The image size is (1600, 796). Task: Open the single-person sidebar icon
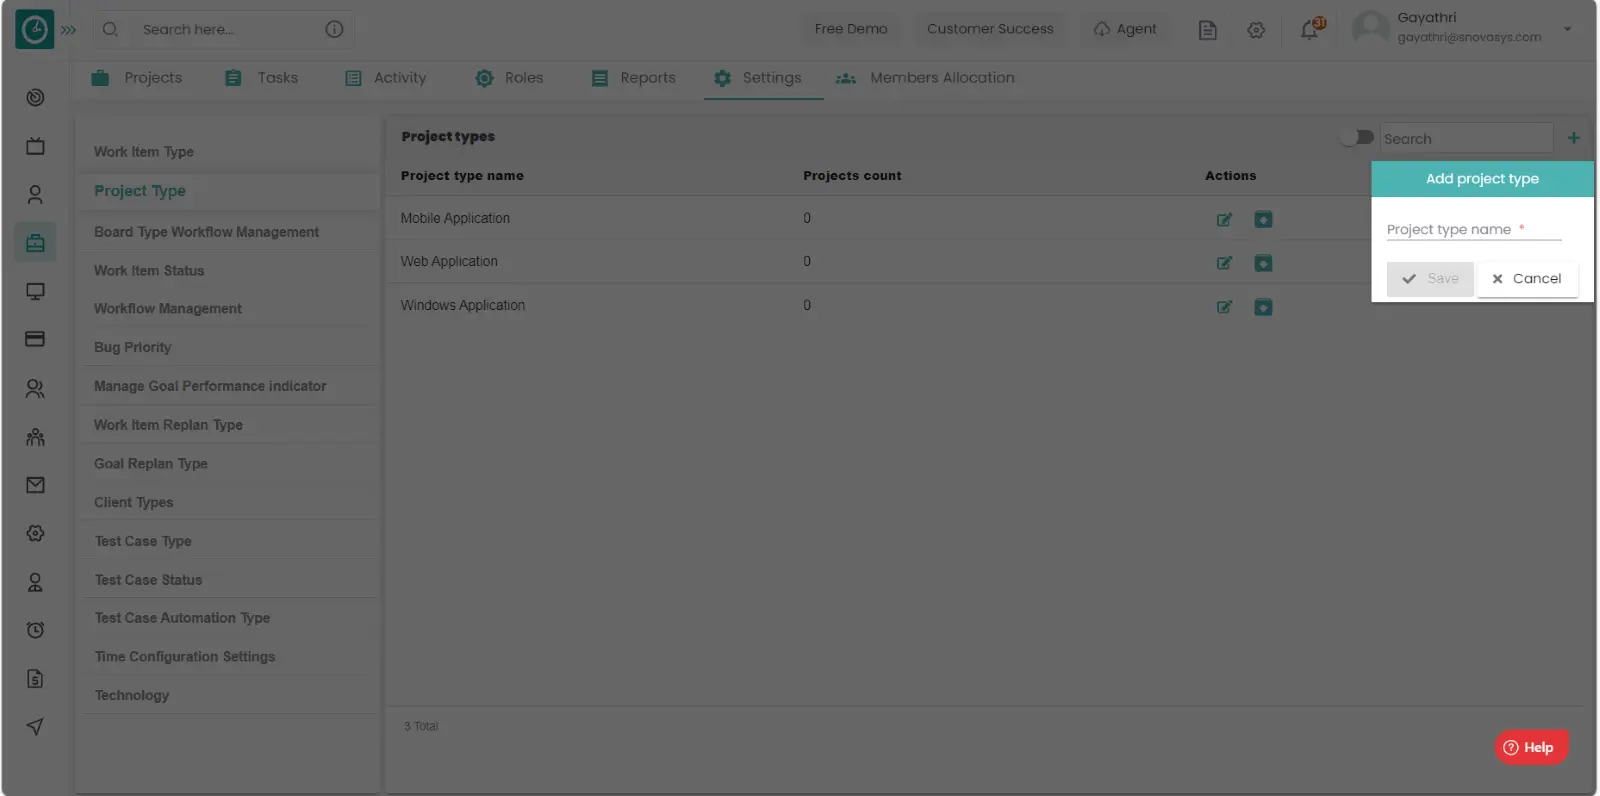point(35,194)
